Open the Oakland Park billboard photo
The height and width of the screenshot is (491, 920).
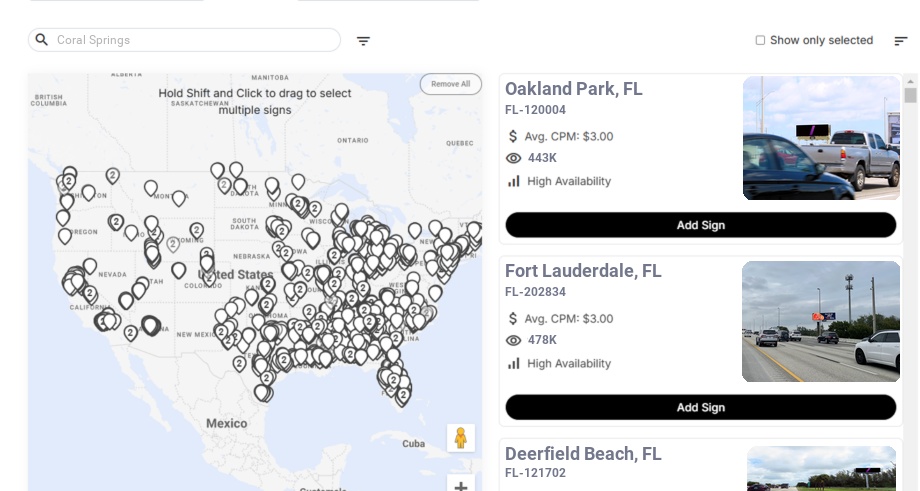point(821,139)
